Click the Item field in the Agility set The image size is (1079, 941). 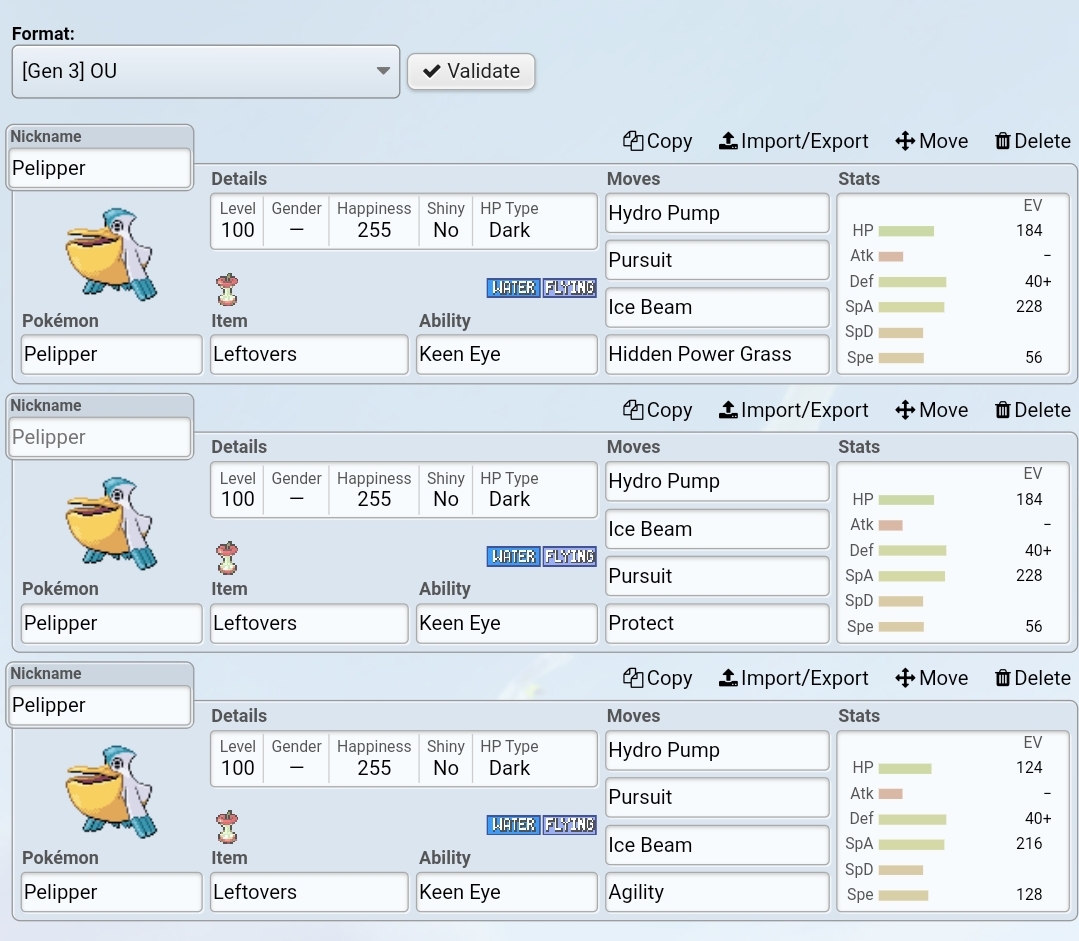coord(309,892)
